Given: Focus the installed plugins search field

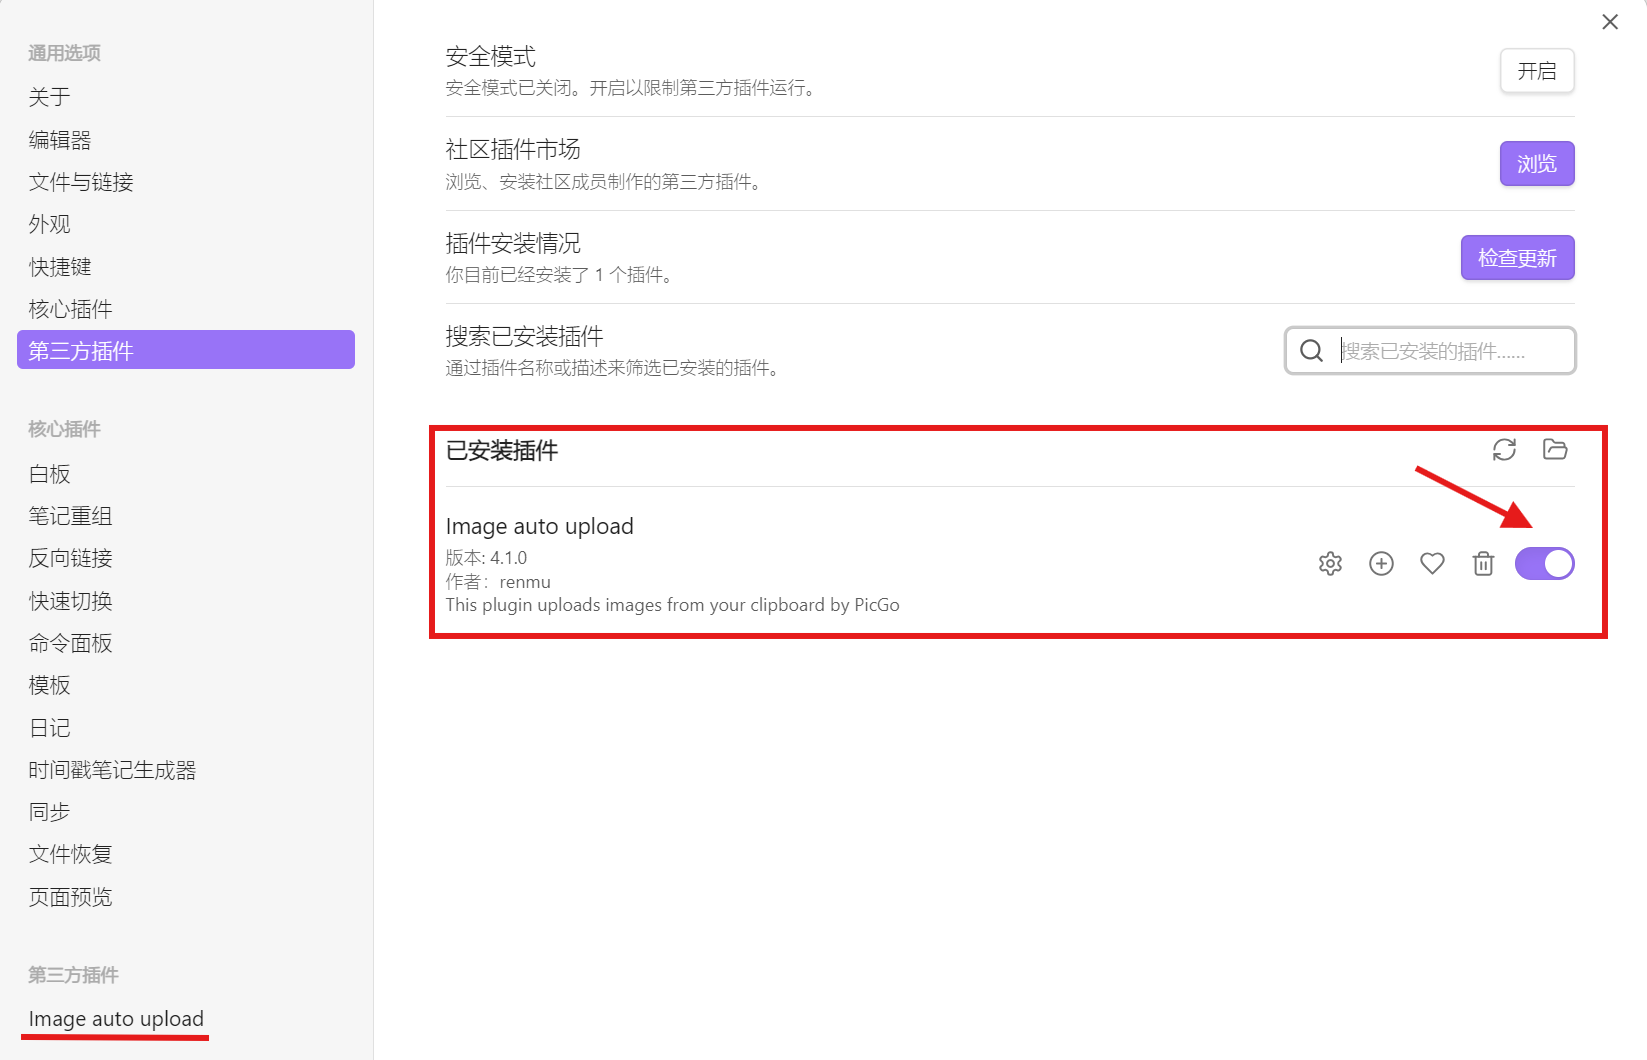Looking at the screenshot, I should click(x=1430, y=350).
